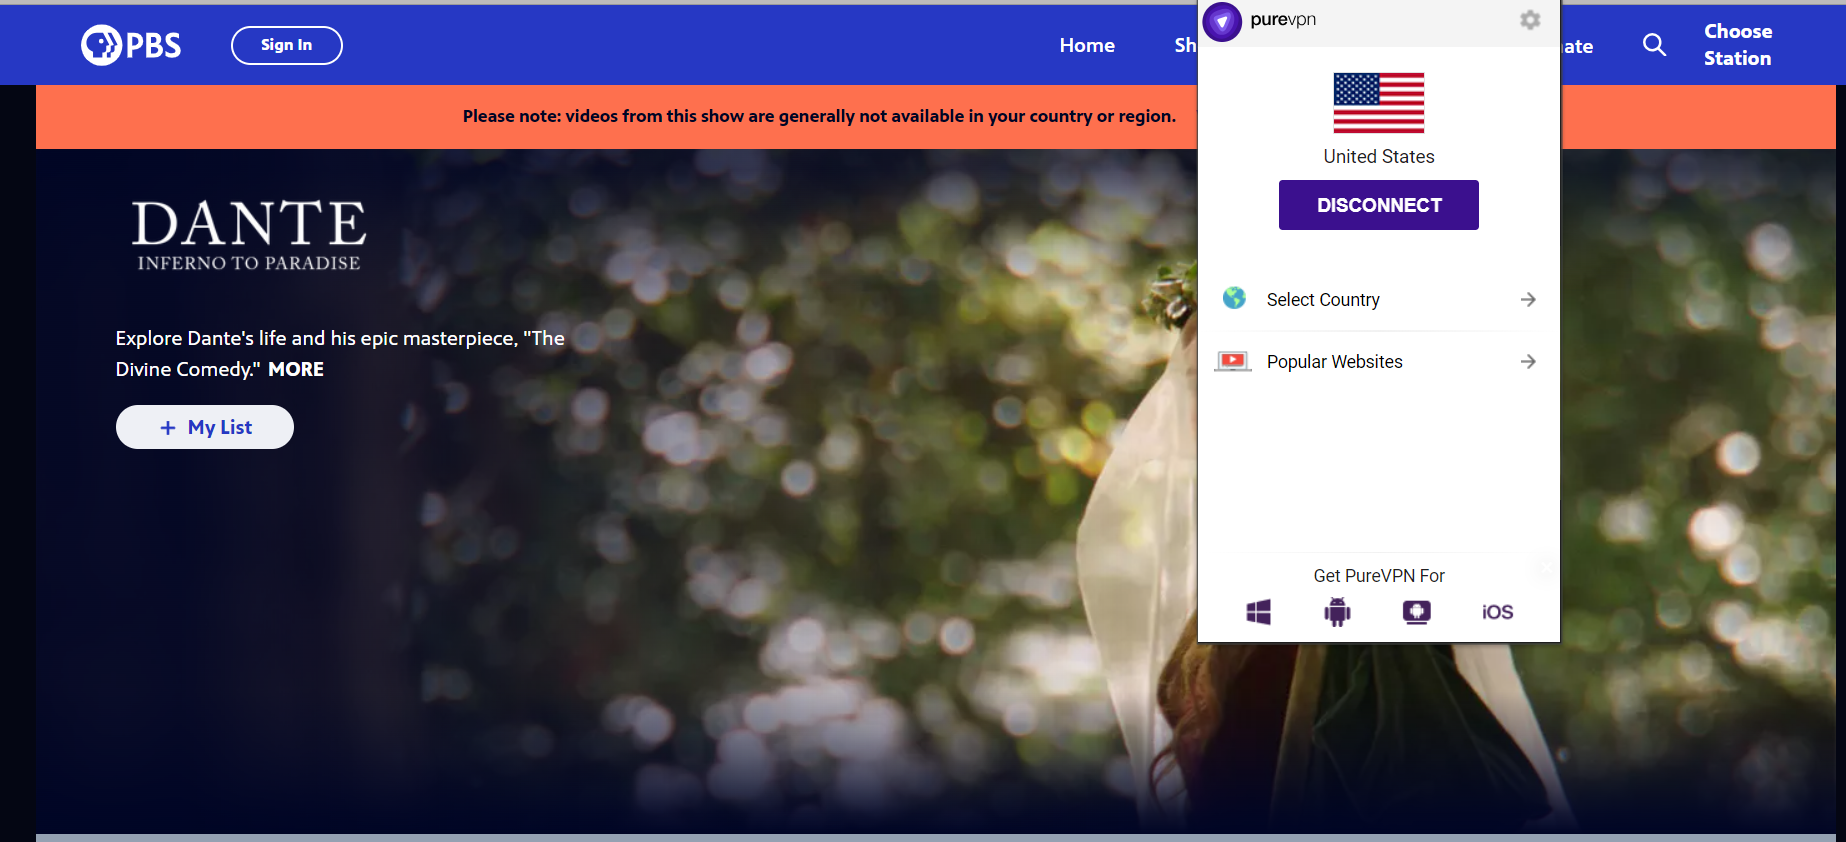
Task: Go to the Home menu item
Action: 1086,45
